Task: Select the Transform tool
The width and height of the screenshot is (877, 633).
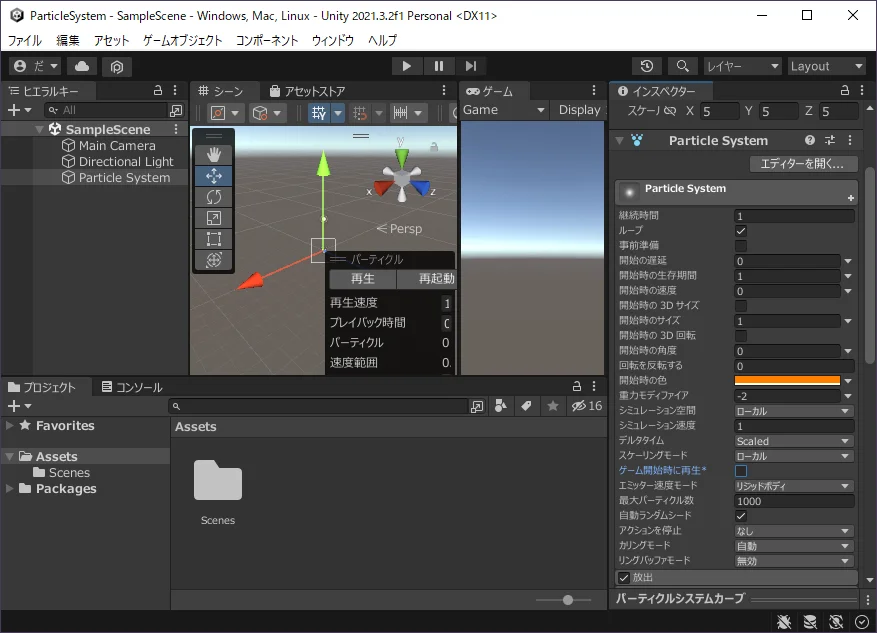Action: pyautogui.click(x=214, y=259)
